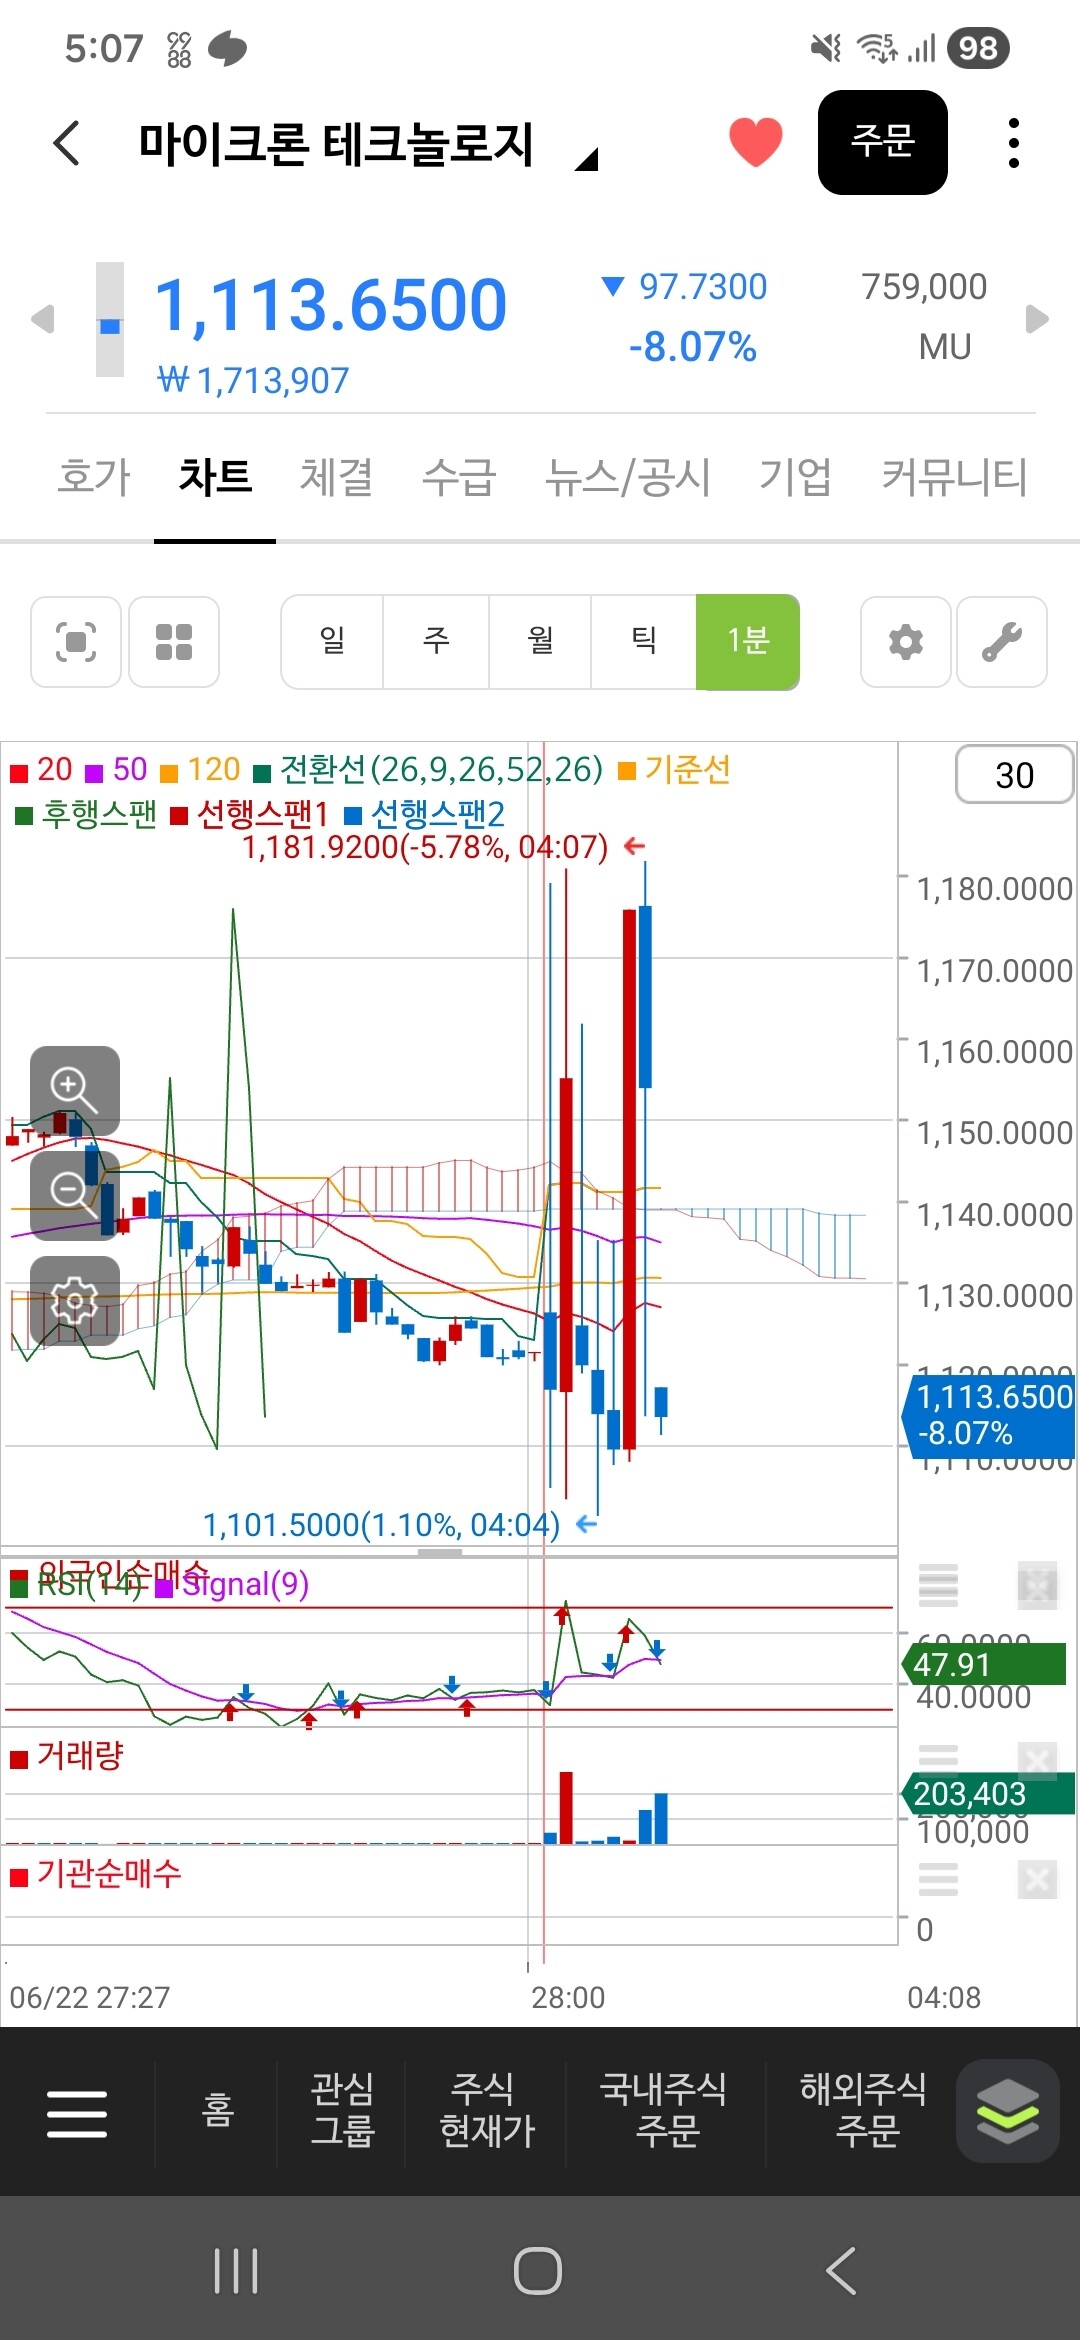Image resolution: width=1080 pixels, height=2340 pixels.
Task: Open overlay gear settings on chart
Action: [x=75, y=1301]
